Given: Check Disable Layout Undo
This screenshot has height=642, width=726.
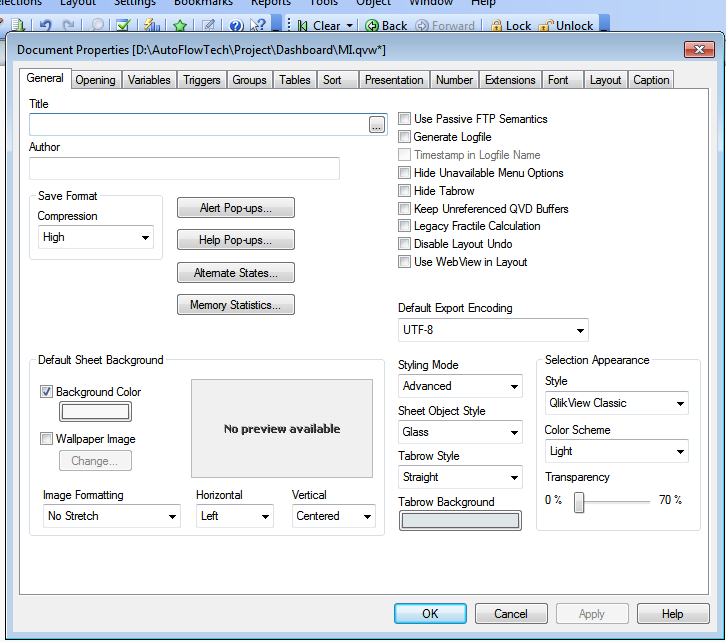Looking at the screenshot, I should (x=404, y=243).
